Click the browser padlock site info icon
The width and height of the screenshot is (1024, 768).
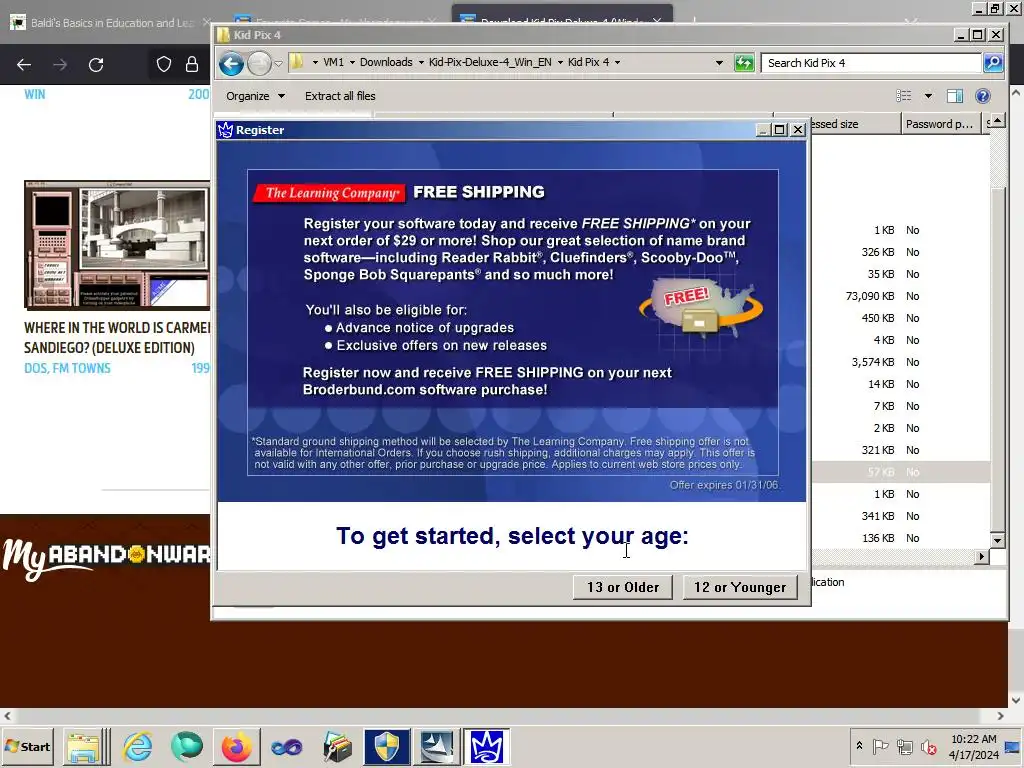point(191,64)
